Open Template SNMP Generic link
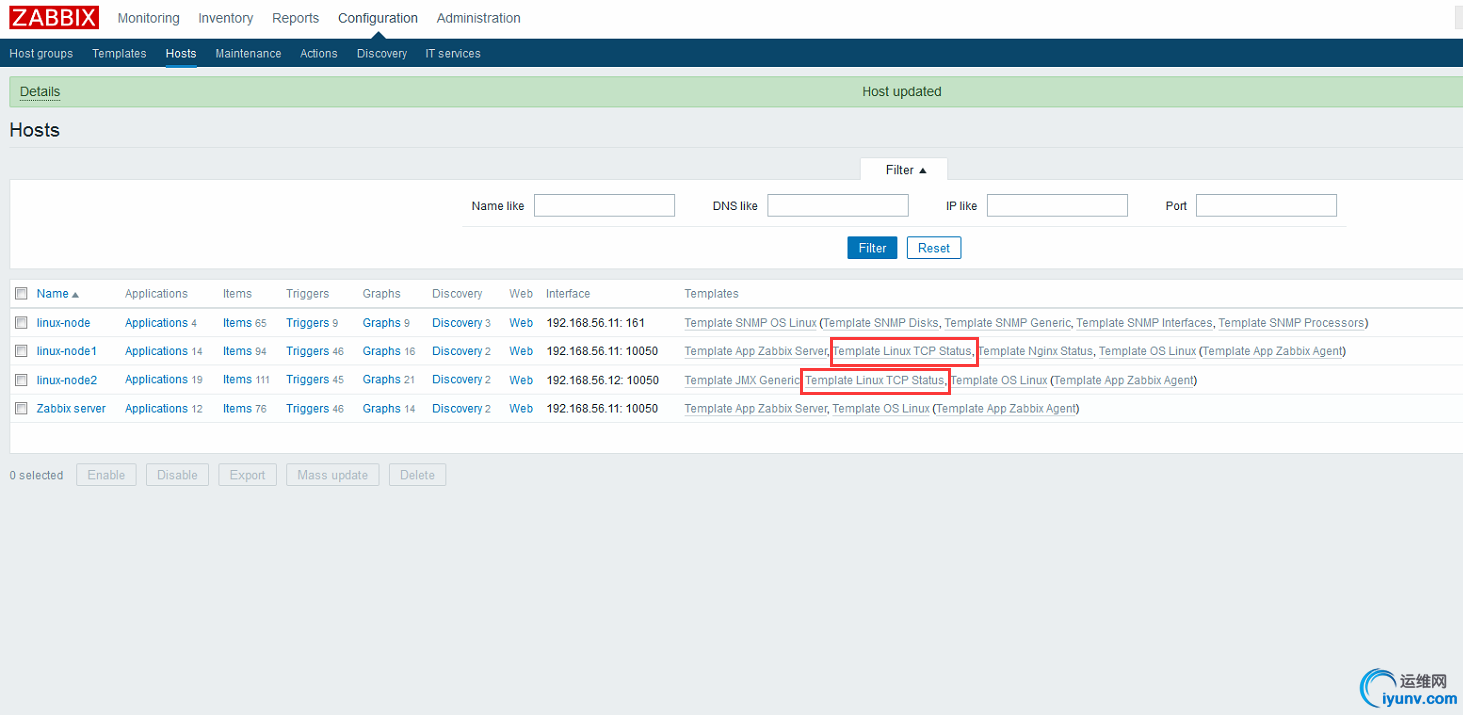The height and width of the screenshot is (715, 1463). point(1007,323)
